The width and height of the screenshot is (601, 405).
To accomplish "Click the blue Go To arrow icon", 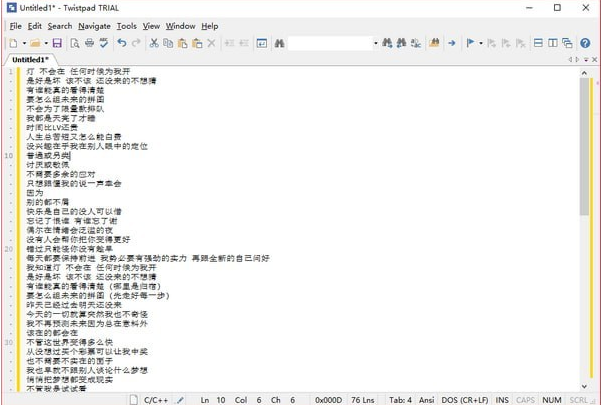I will pos(452,43).
